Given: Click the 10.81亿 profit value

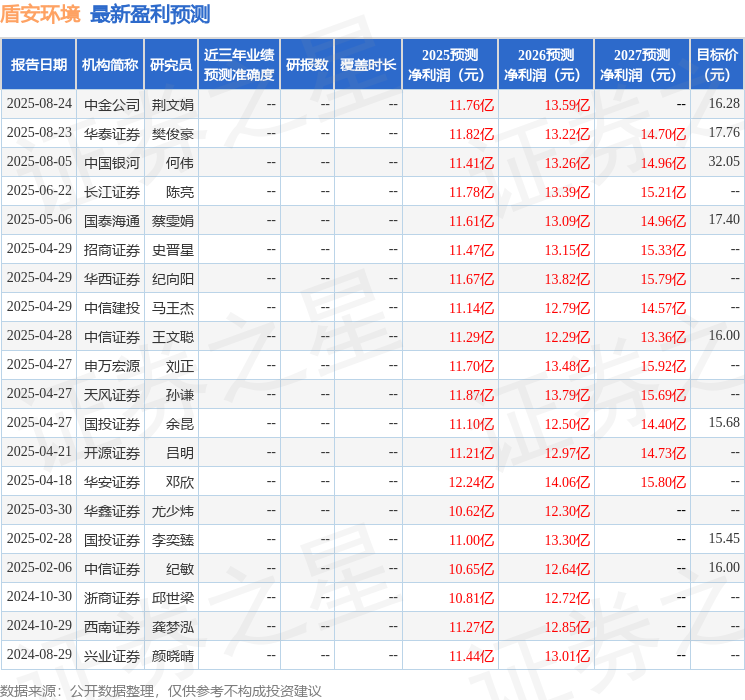Looking at the screenshot, I should (x=471, y=598).
